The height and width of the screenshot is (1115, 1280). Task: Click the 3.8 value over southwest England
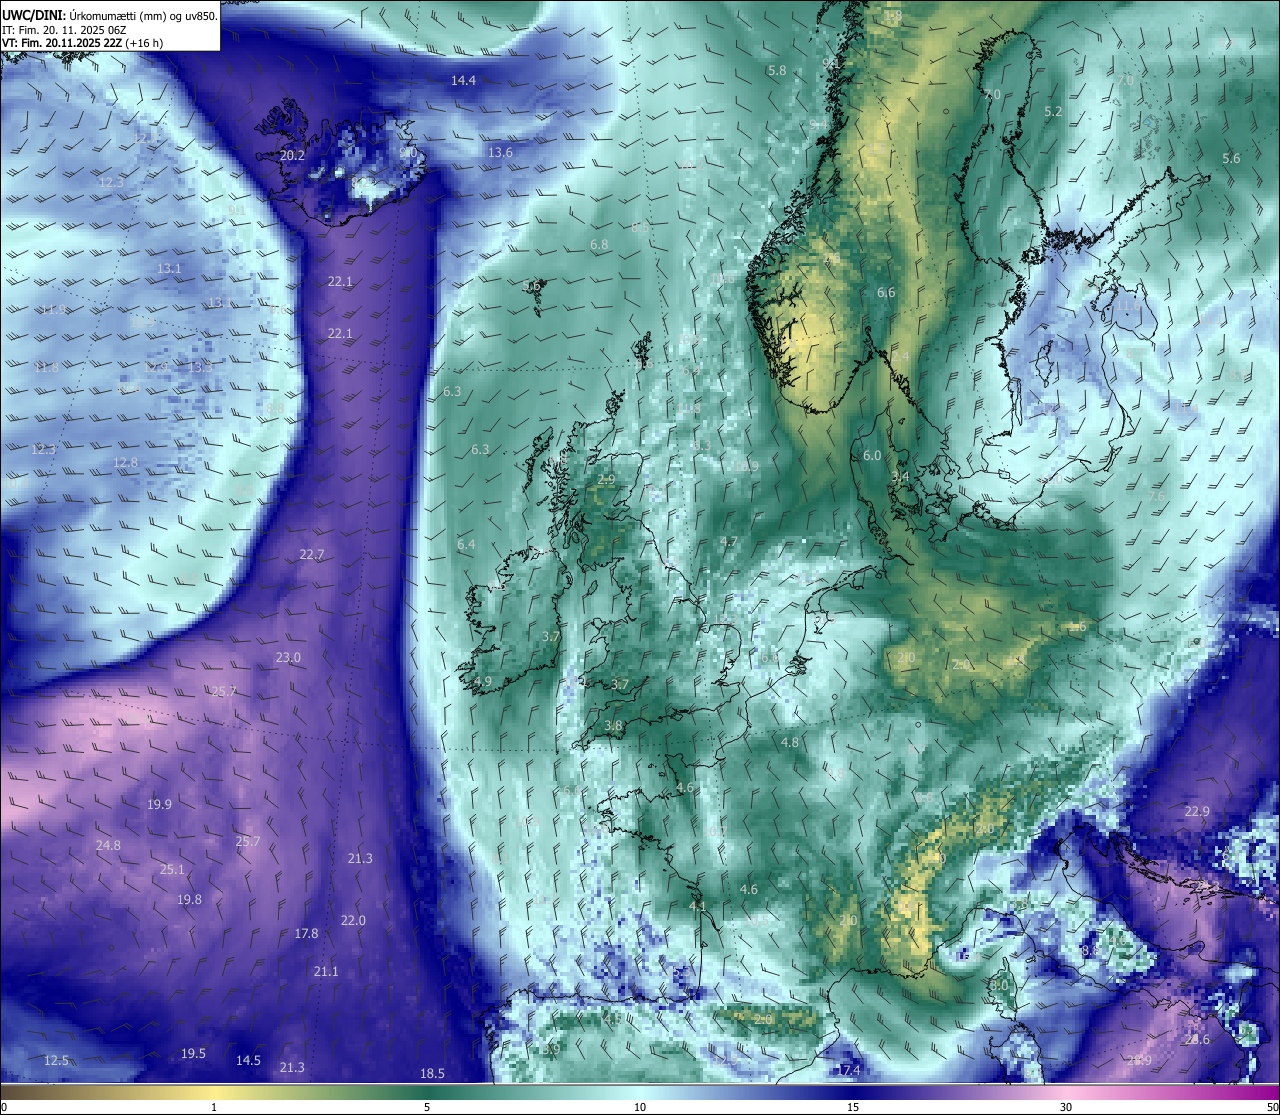613,725
